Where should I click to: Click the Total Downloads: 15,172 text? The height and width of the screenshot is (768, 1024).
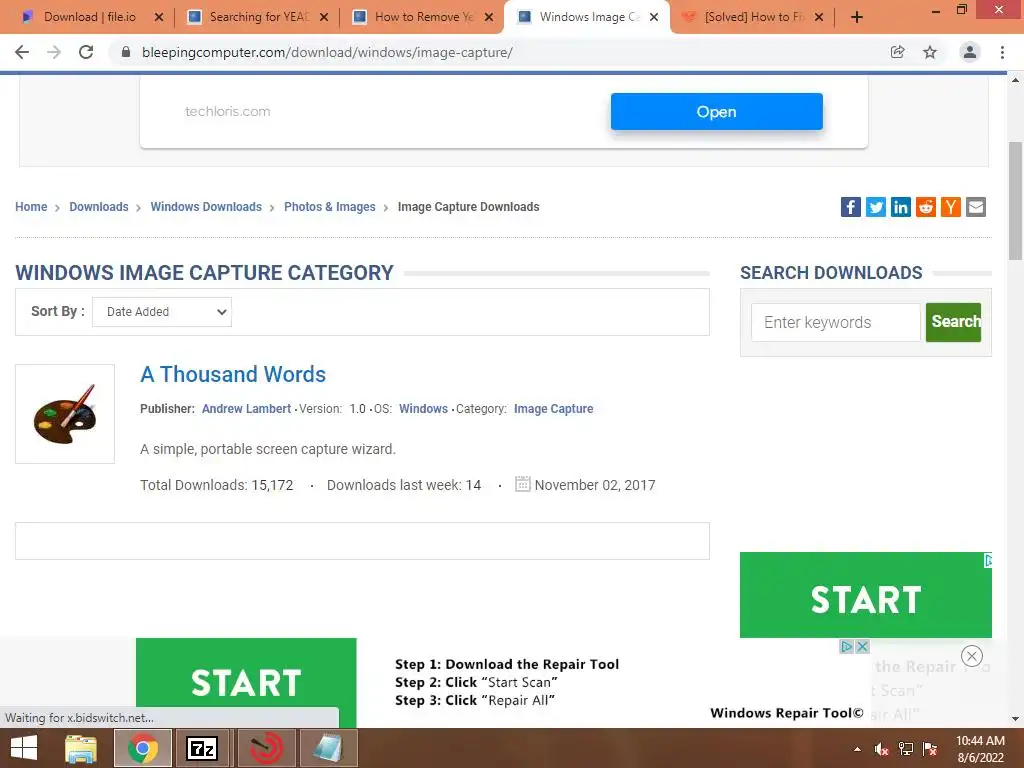pos(216,485)
